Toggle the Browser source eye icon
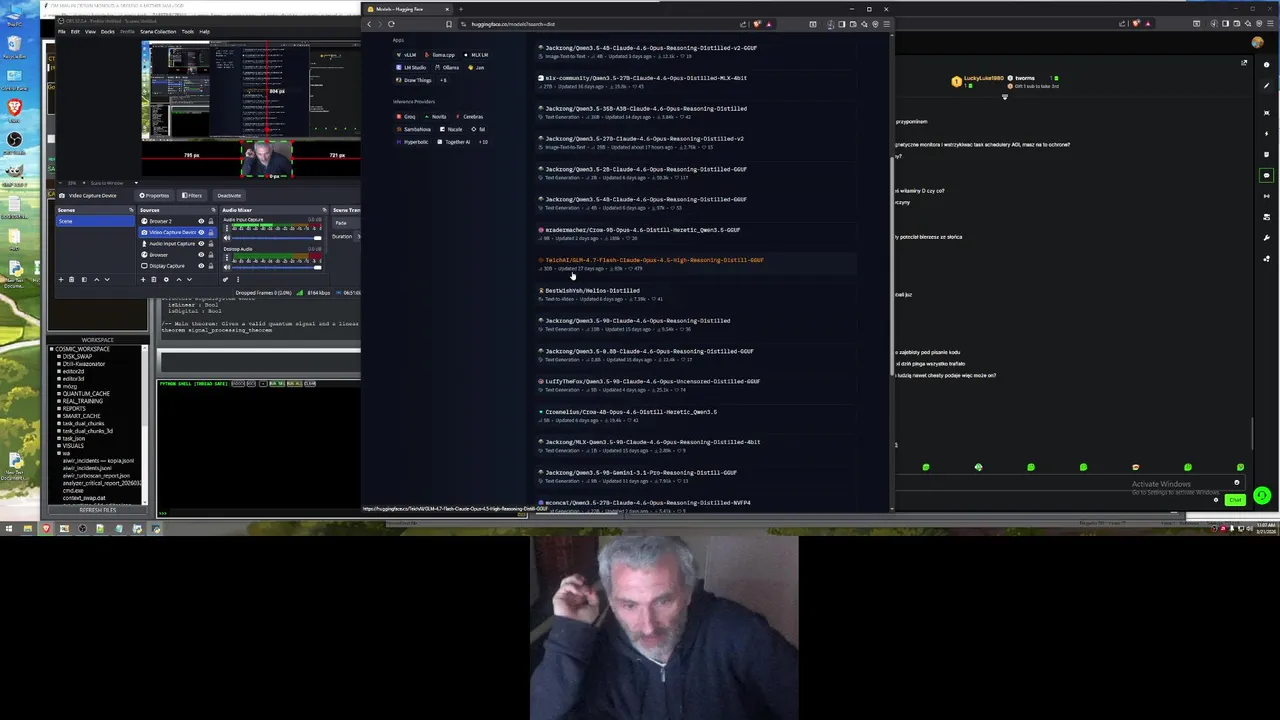This screenshot has width=1280, height=720. coord(201,255)
